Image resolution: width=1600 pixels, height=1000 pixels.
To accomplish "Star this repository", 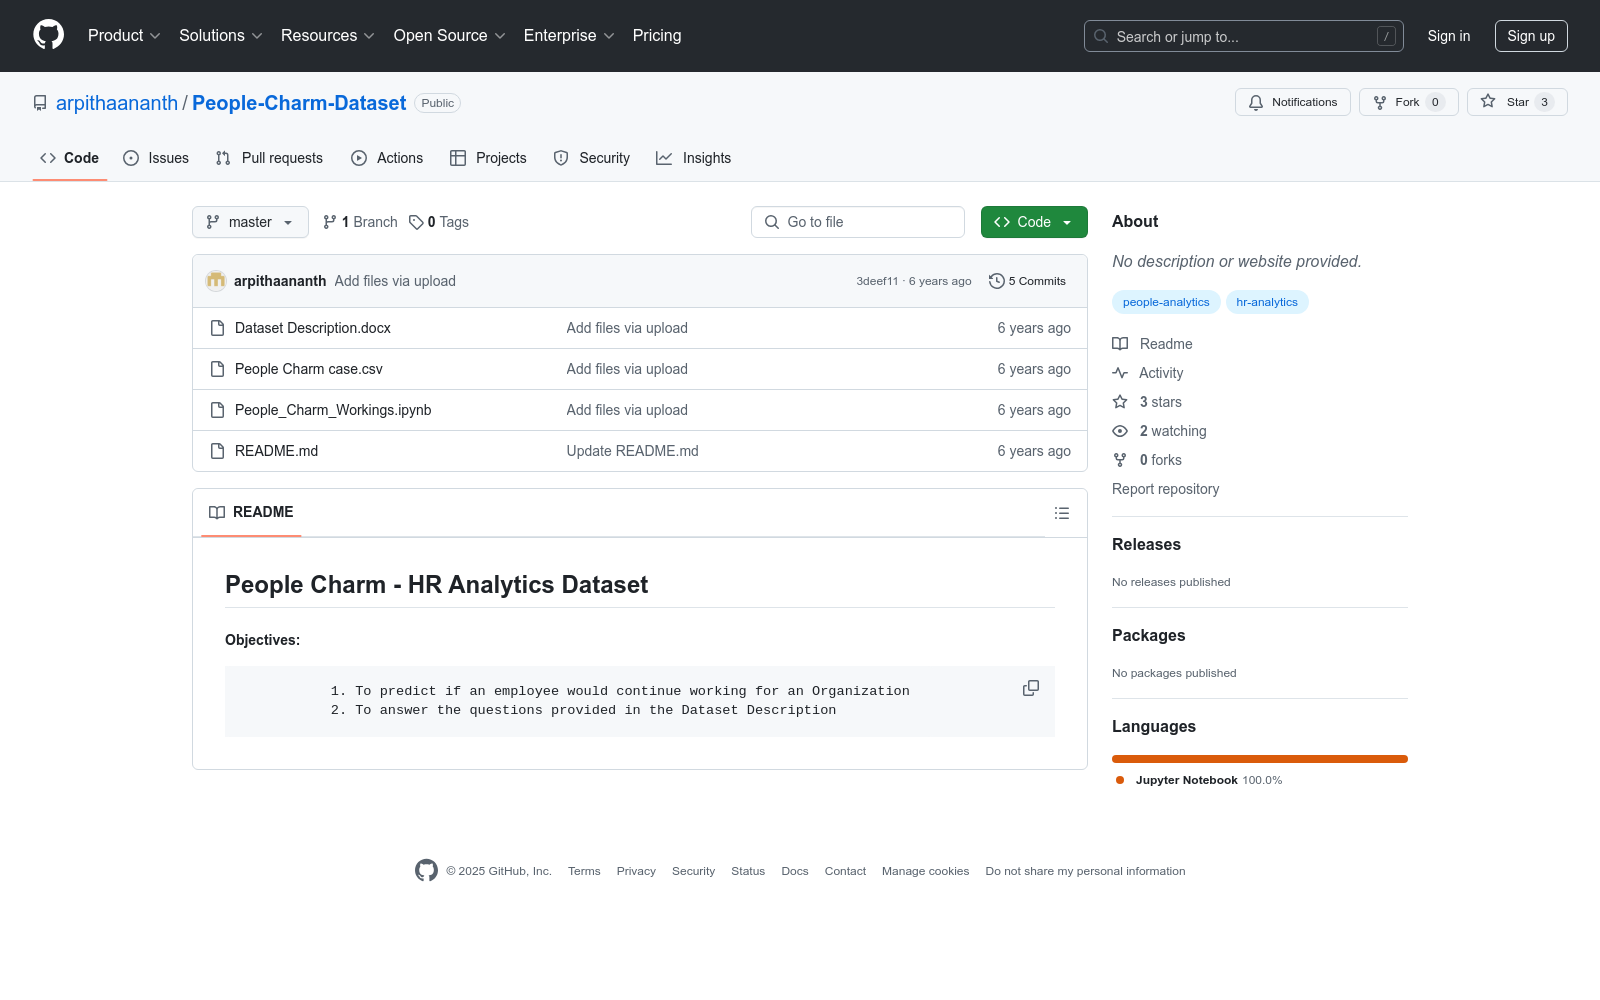I will (x=1517, y=102).
